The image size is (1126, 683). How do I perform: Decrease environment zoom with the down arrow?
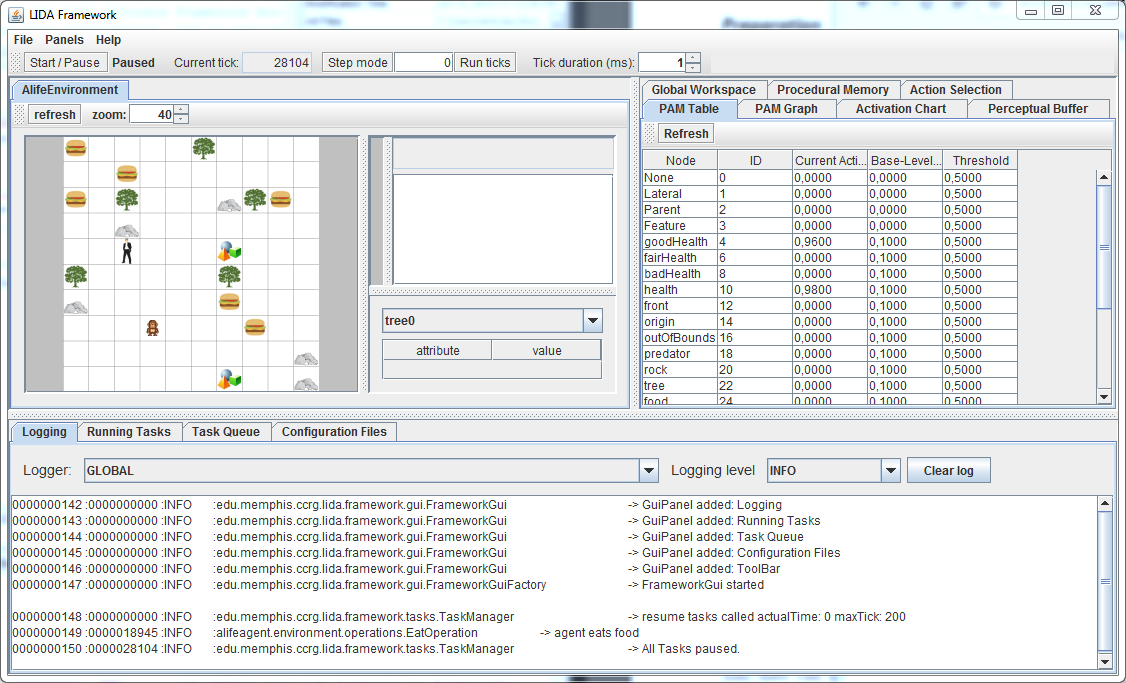click(x=181, y=119)
